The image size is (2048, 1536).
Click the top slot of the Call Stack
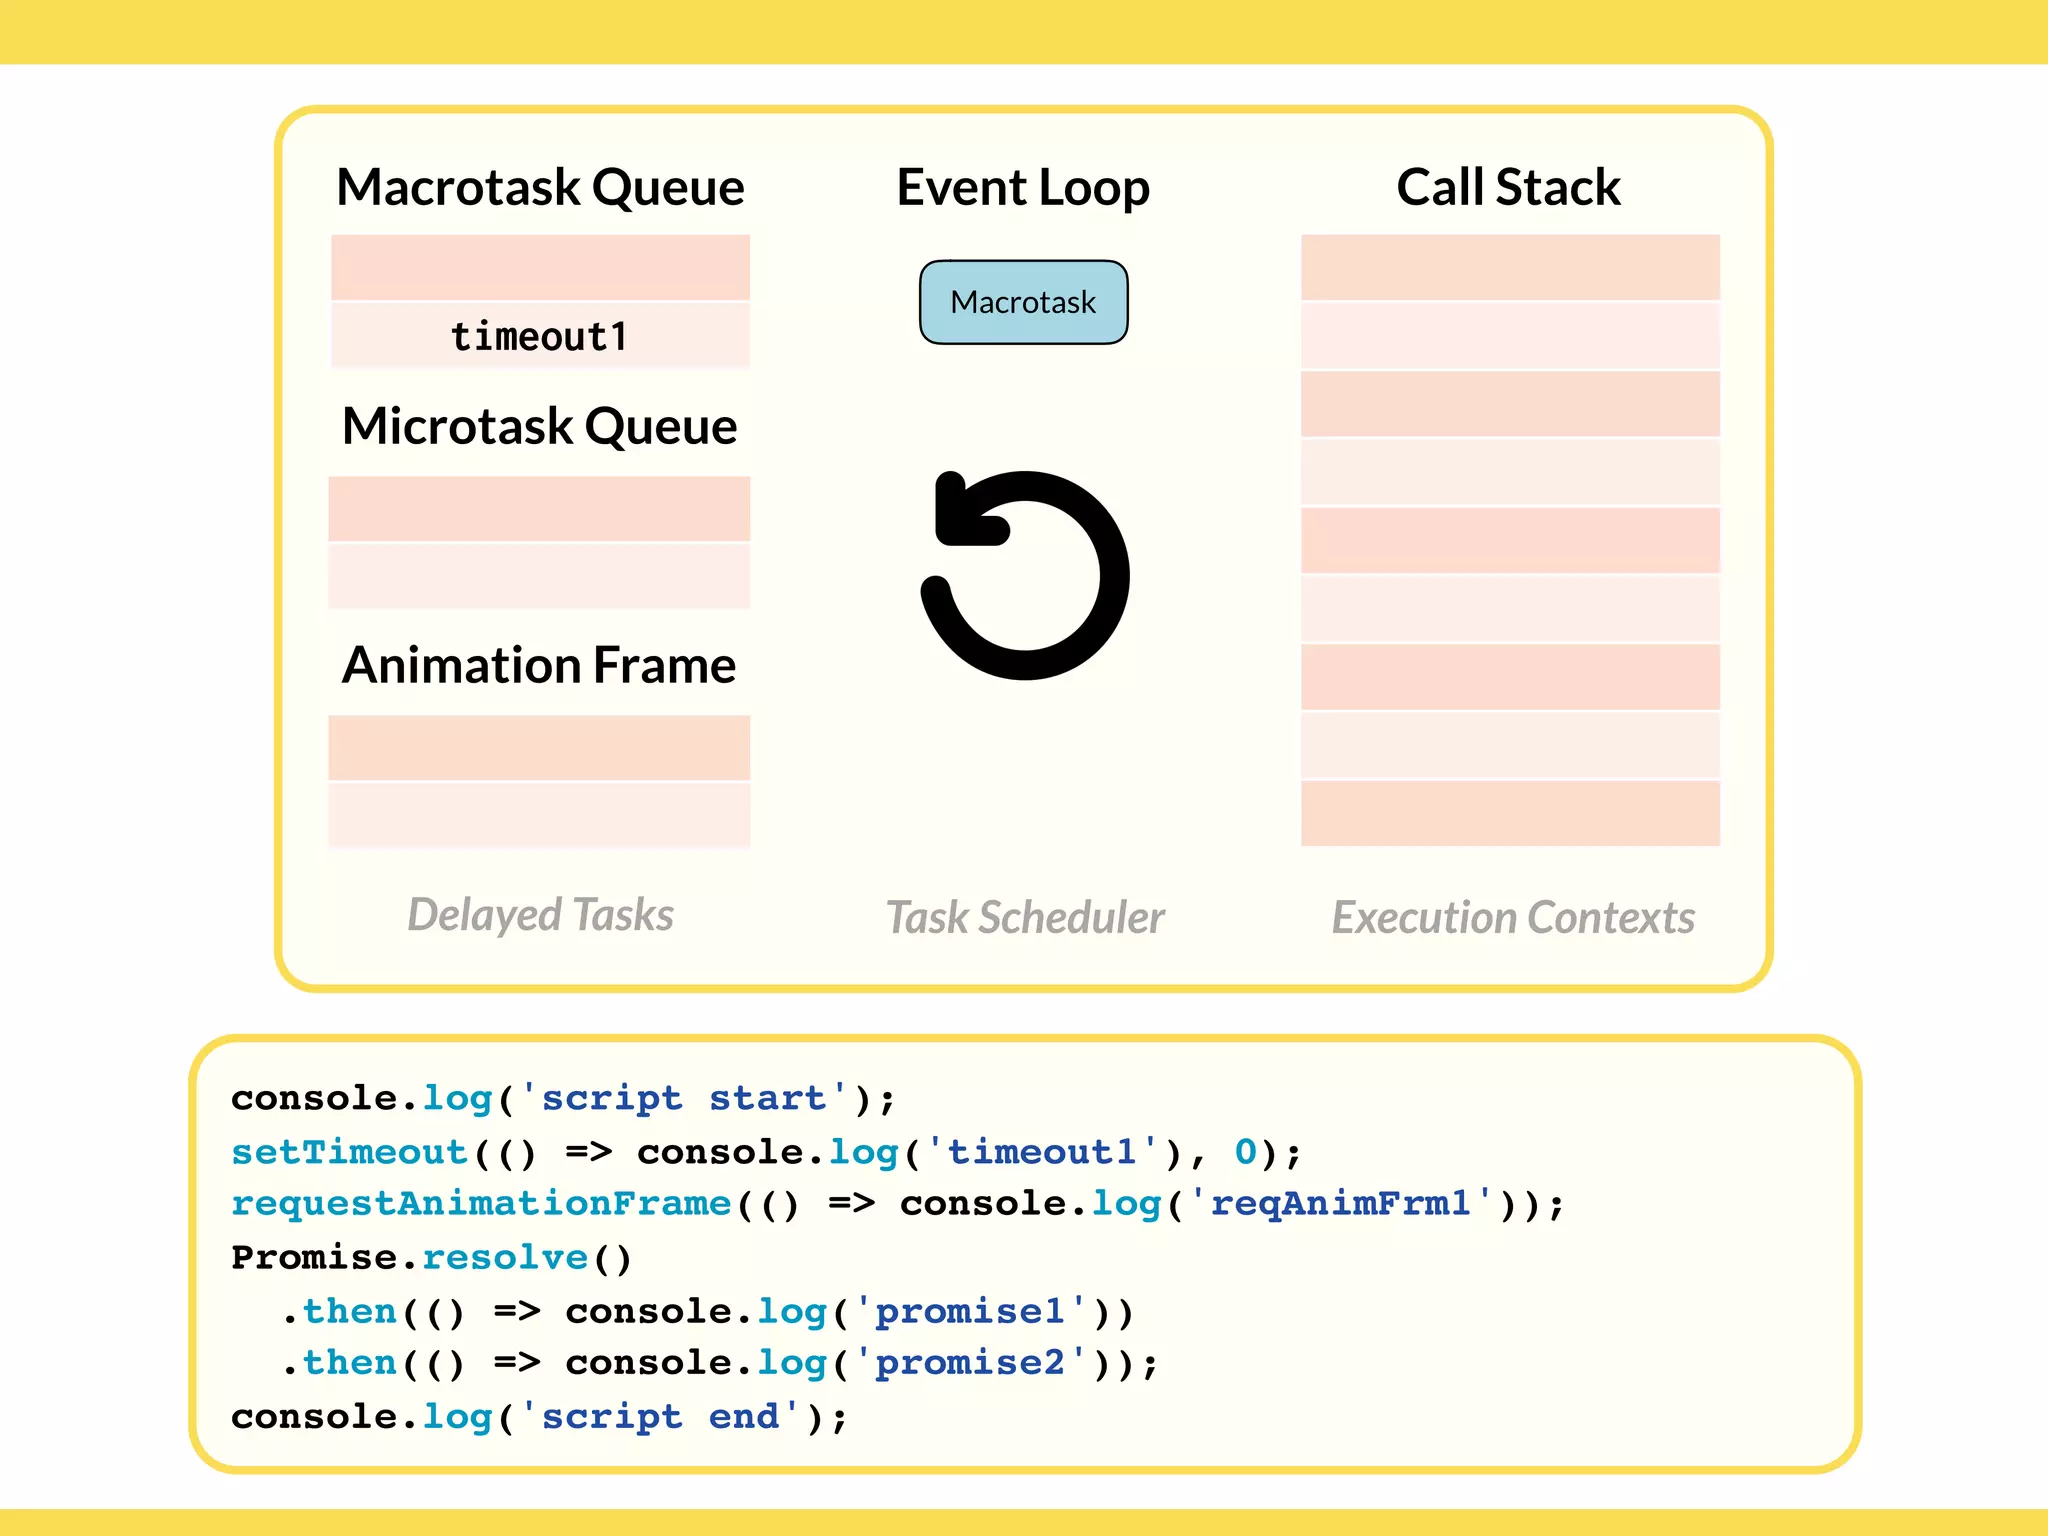coord(1510,267)
